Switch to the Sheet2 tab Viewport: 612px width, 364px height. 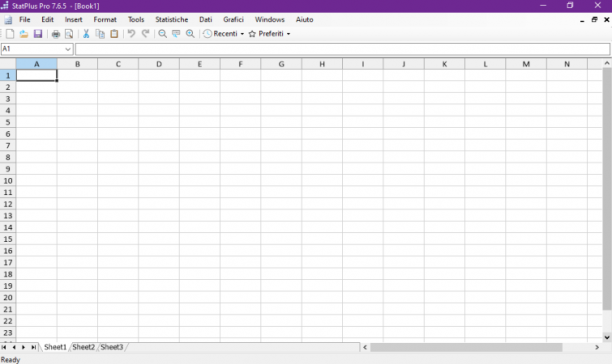(84, 347)
